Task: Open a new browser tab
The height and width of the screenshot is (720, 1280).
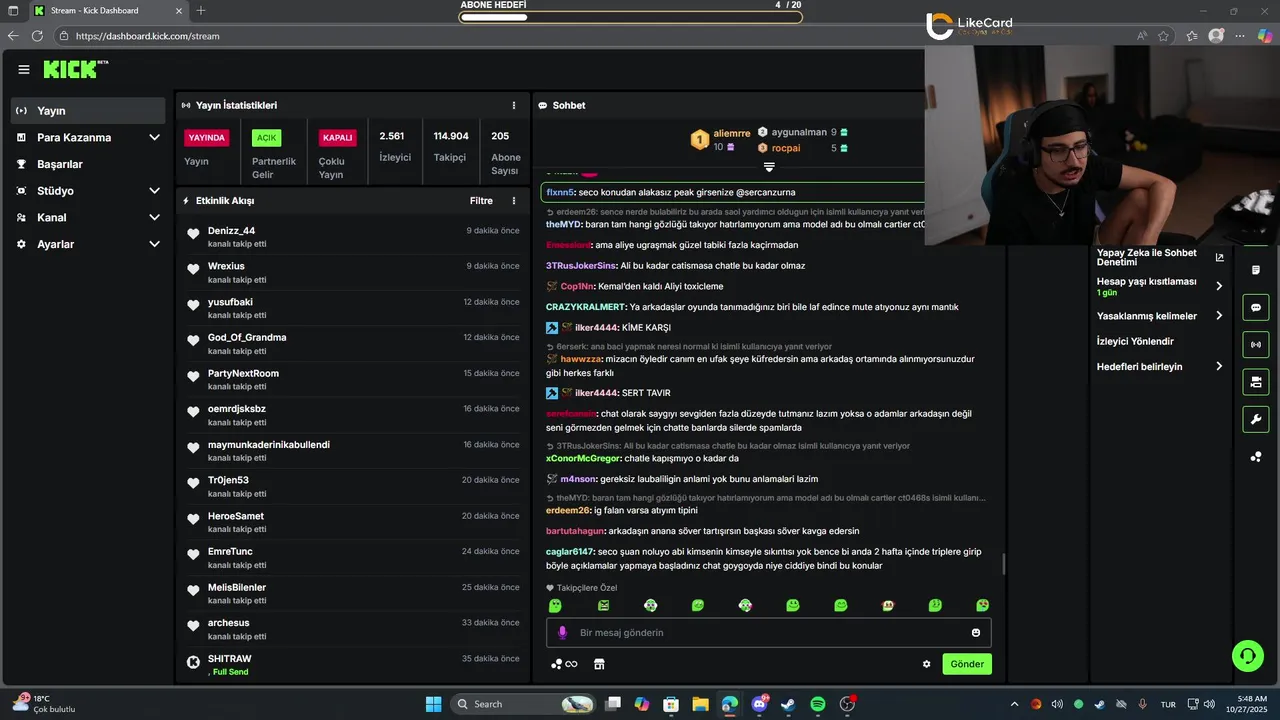Action: 201,11
